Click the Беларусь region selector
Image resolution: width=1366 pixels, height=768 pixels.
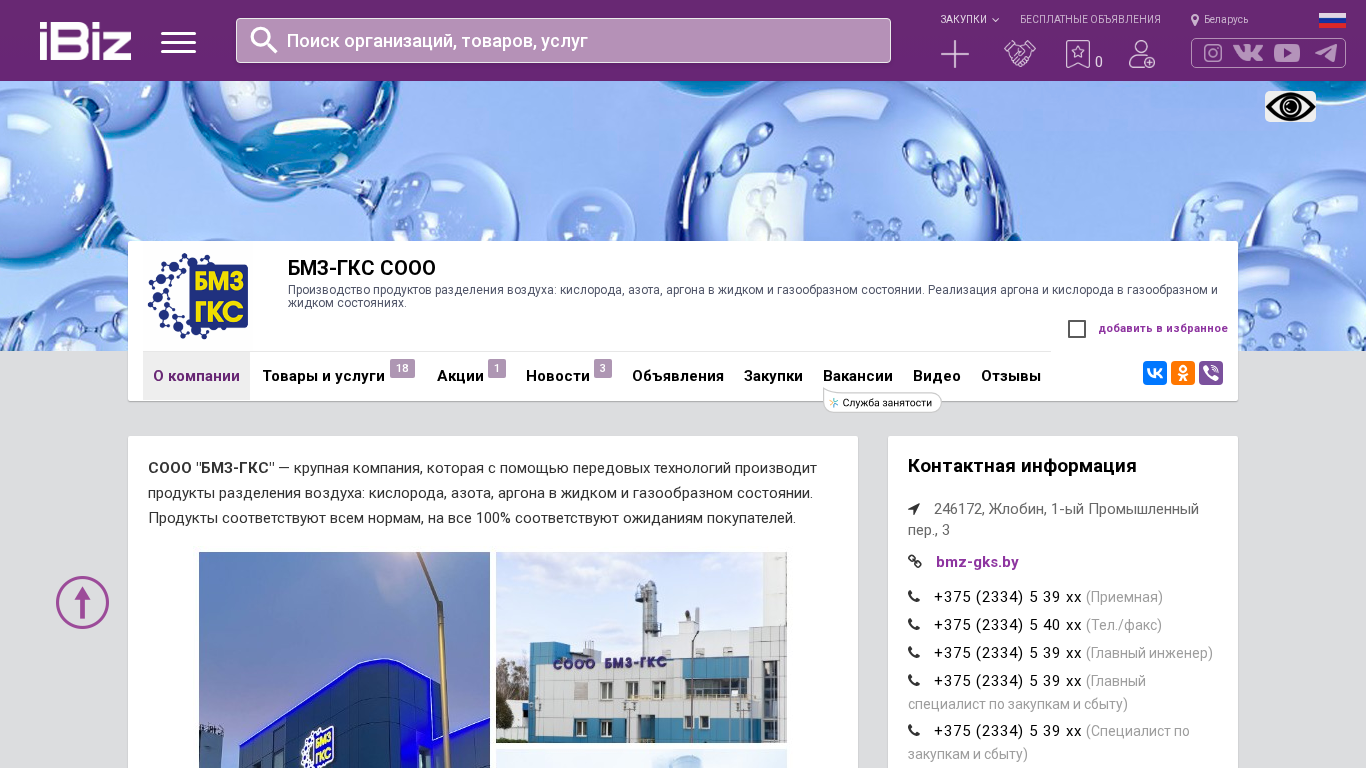pos(1226,20)
